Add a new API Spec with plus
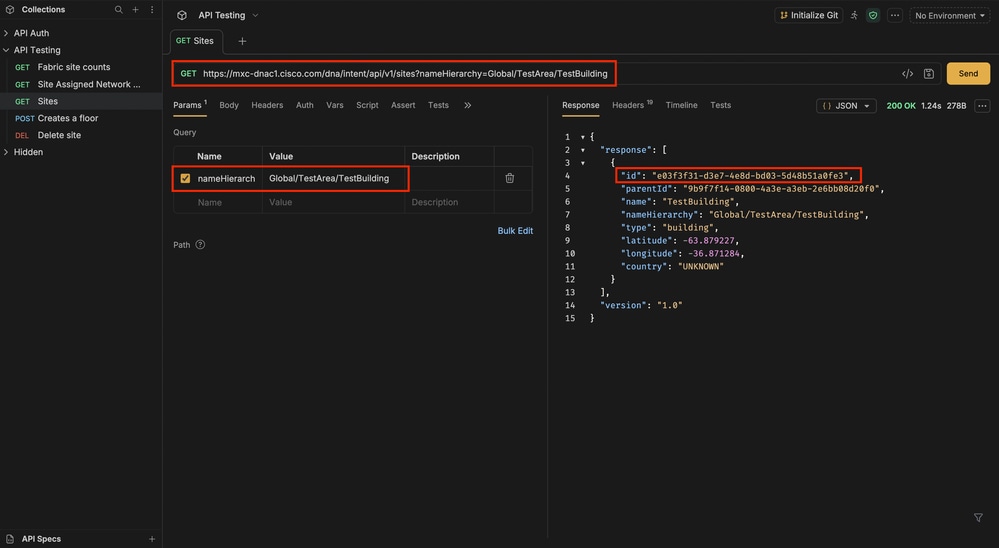999x548 pixels. (152, 539)
